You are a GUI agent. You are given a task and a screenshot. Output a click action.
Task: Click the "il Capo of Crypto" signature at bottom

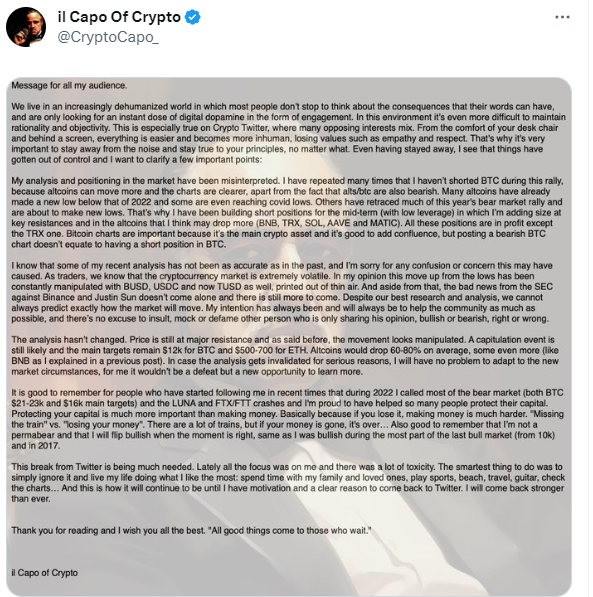point(45,573)
